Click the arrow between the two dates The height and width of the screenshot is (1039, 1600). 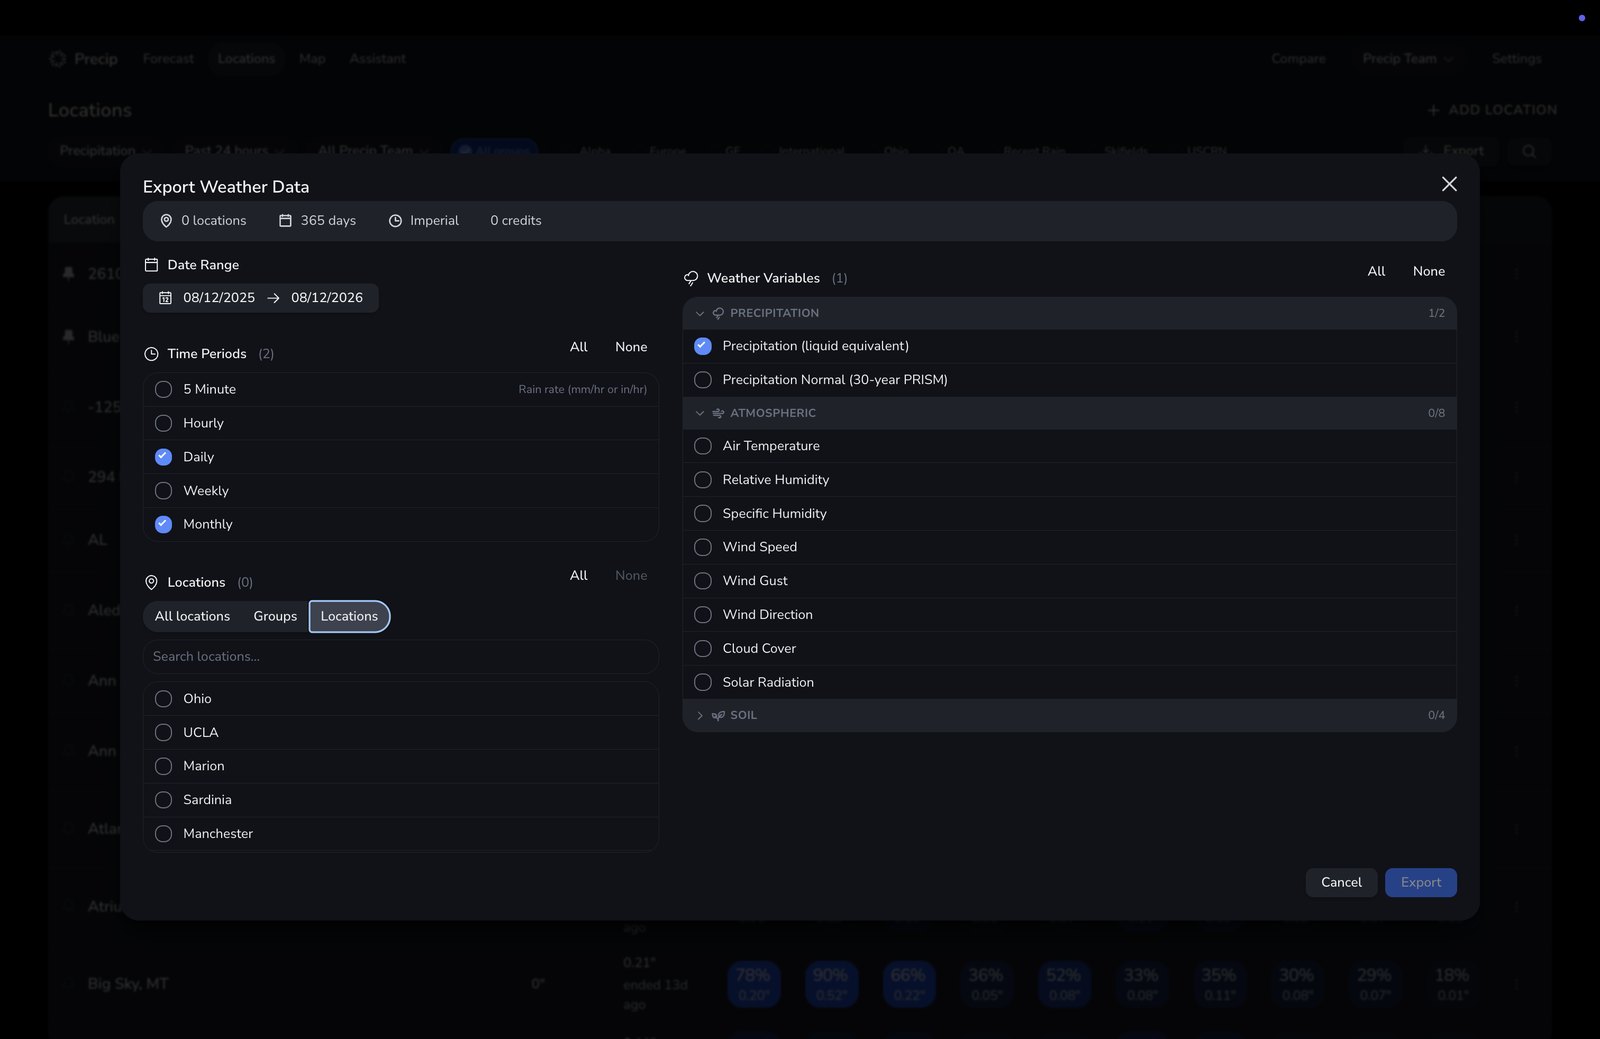pyautogui.click(x=273, y=298)
